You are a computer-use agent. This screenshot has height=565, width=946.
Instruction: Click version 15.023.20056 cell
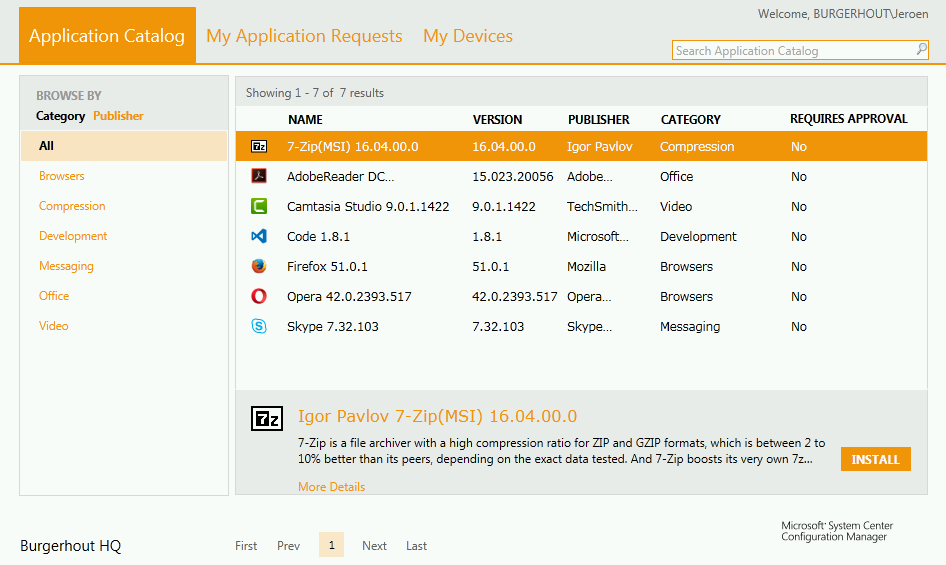pos(513,176)
